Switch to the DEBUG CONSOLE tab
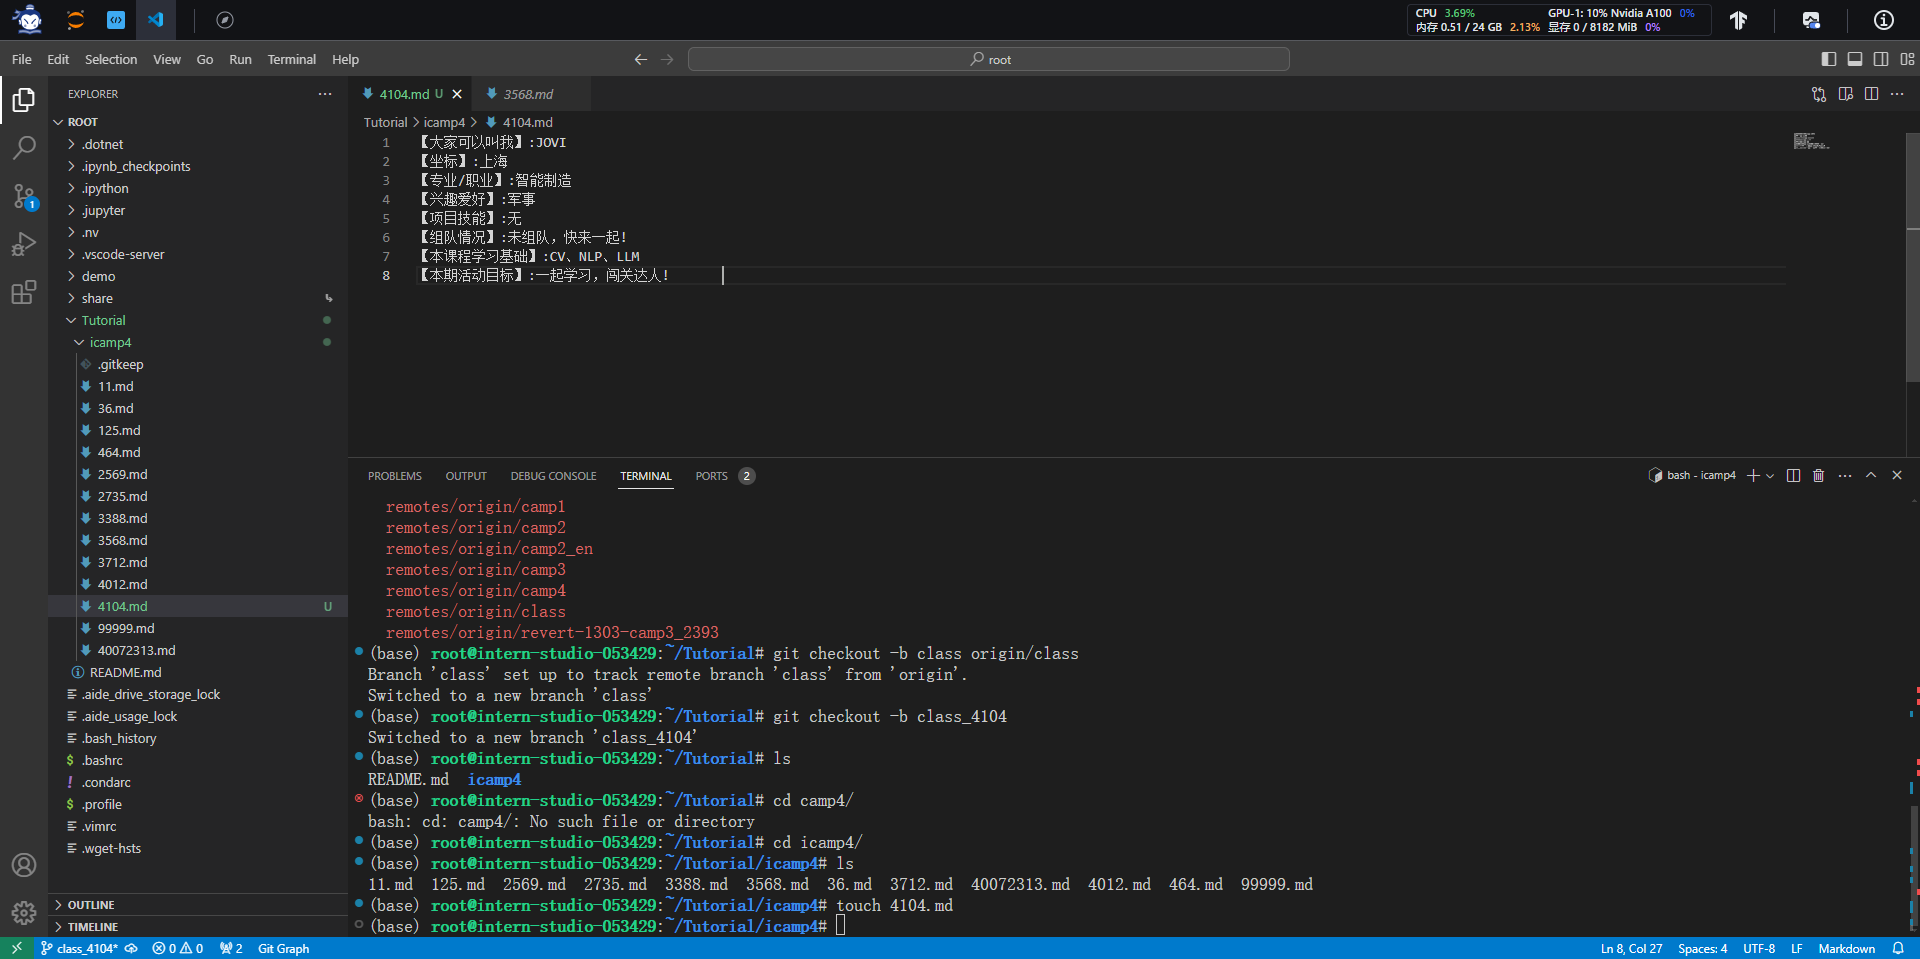1920x959 pixels. tap(553, 476)
